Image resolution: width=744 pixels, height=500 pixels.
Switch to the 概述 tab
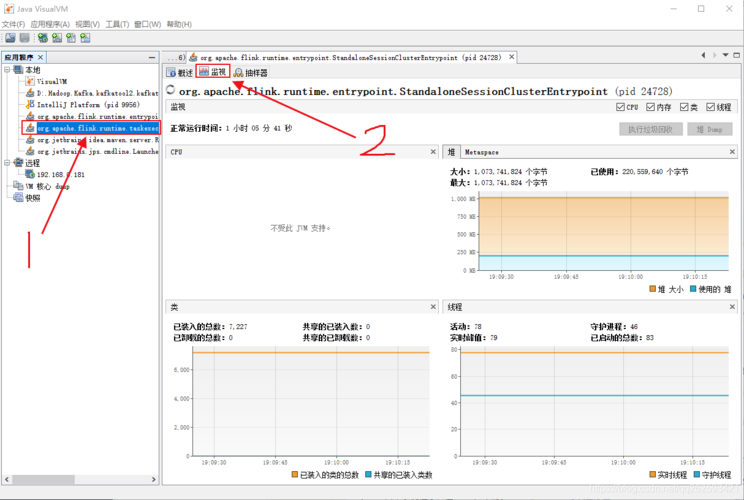click(x=180, y=73)
